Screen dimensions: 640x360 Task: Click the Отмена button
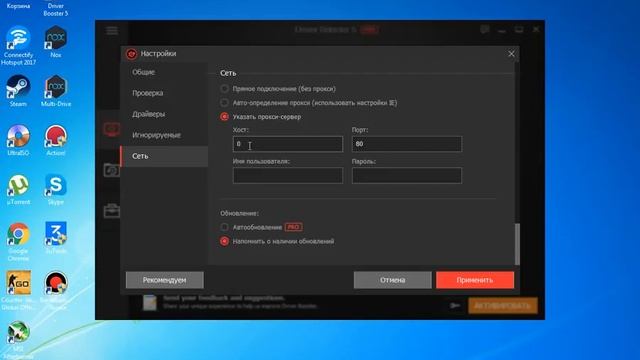392,280
